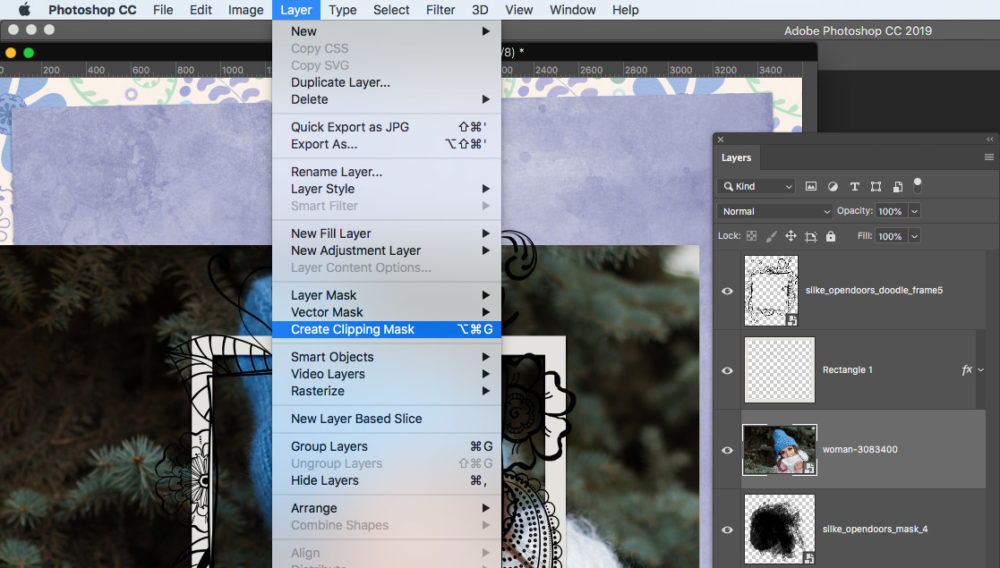Open the Edit menu
Screen dimensions: 1000x568
[x=200, y=10]
